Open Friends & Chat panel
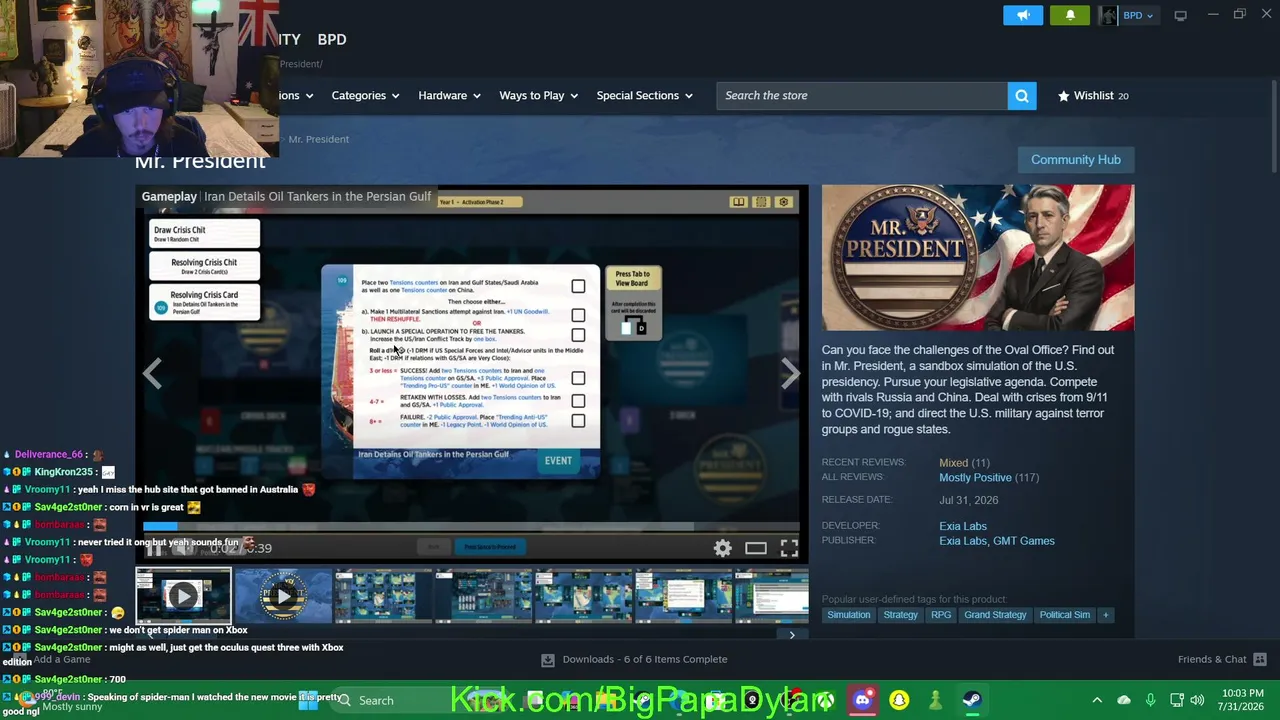The height and width of the screenshot is (720, 1280). tap(1222, 660)
